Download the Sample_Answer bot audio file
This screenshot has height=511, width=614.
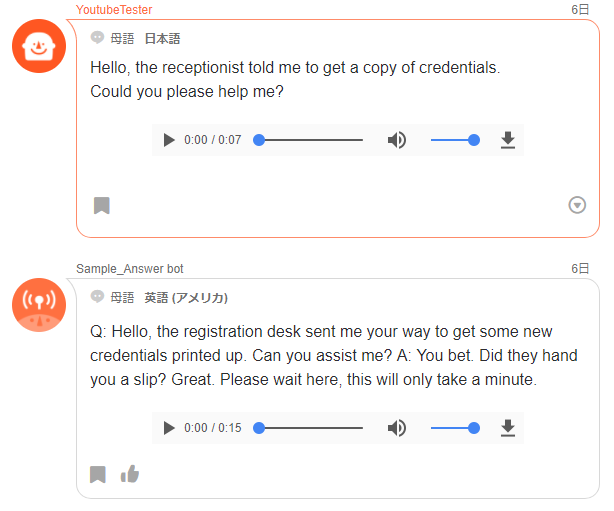[x=507, y=428]
